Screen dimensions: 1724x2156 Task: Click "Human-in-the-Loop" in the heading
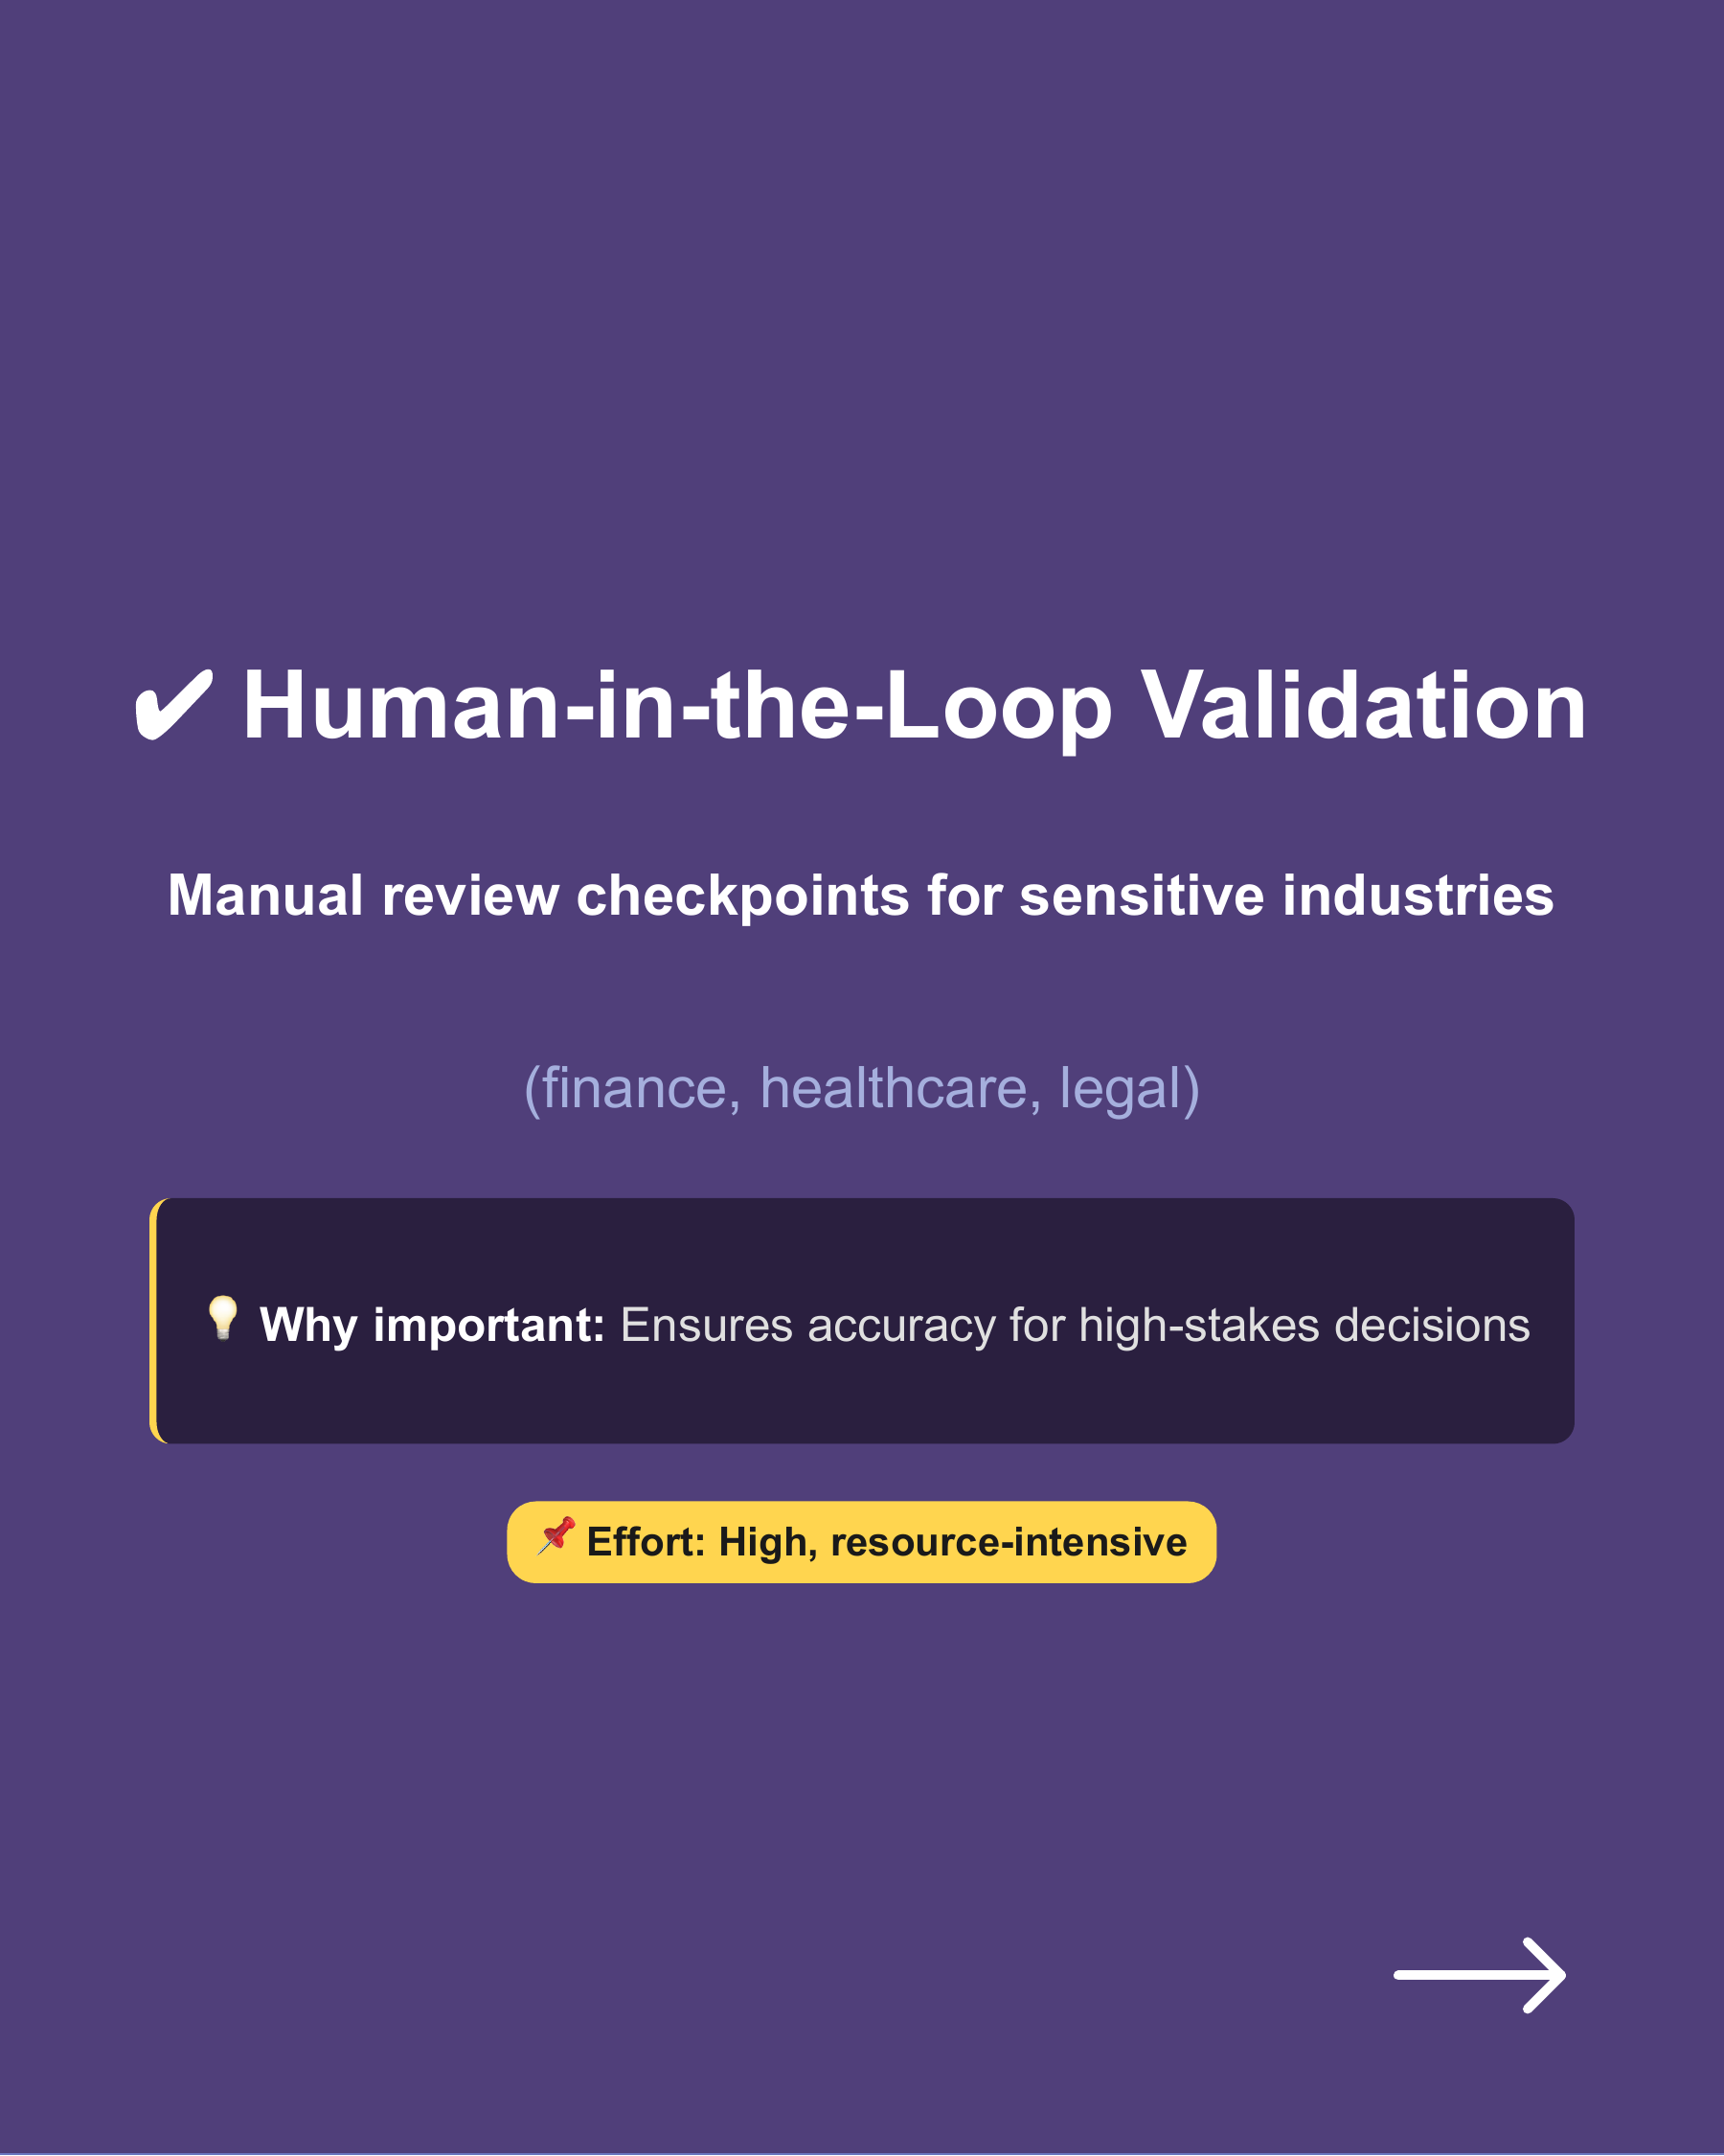(677, 706)
